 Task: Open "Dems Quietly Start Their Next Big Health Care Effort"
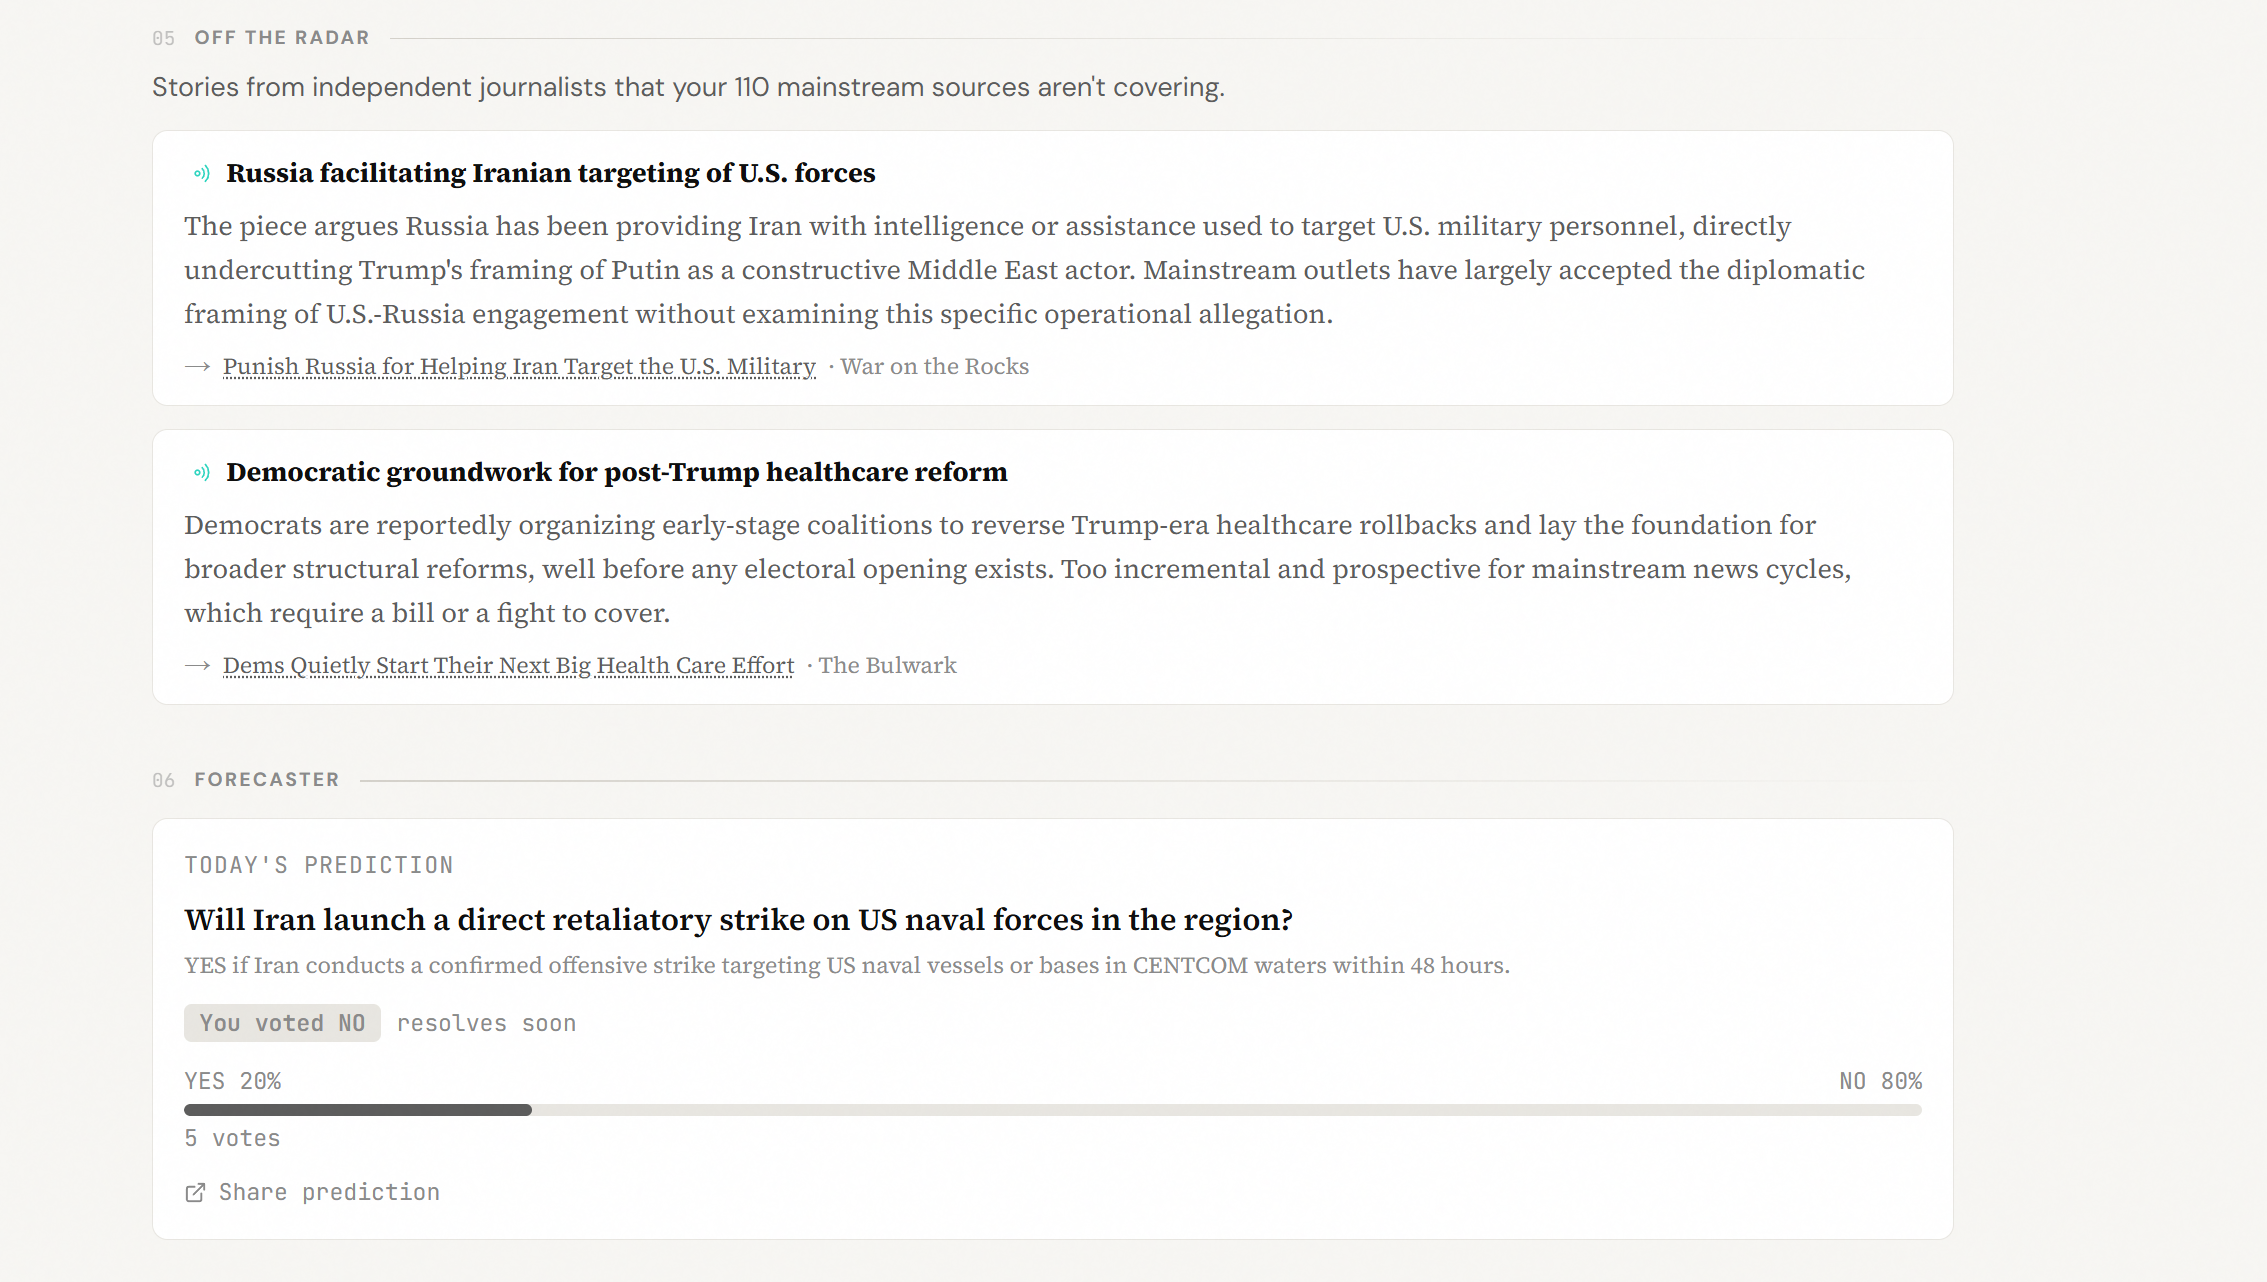click(508, 666)
